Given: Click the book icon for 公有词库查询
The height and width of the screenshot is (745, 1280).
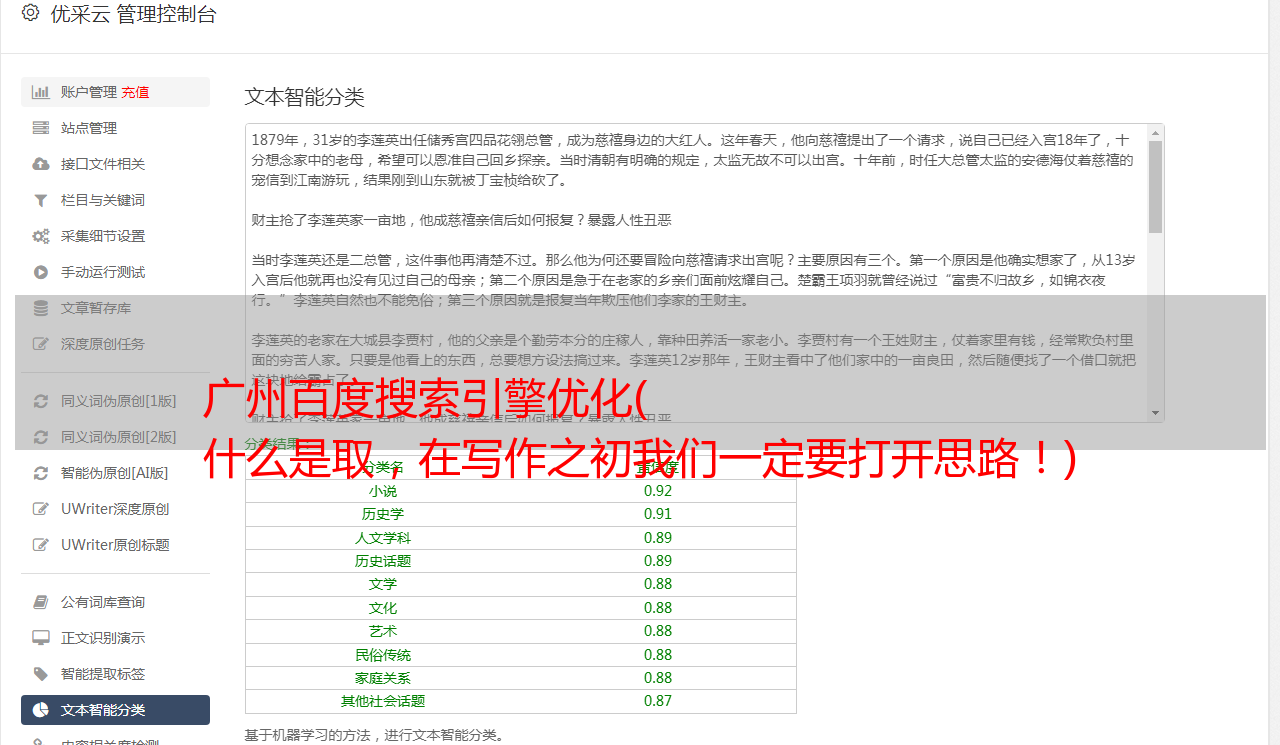Looking at the screenshot, I should [x=41, y=602].
